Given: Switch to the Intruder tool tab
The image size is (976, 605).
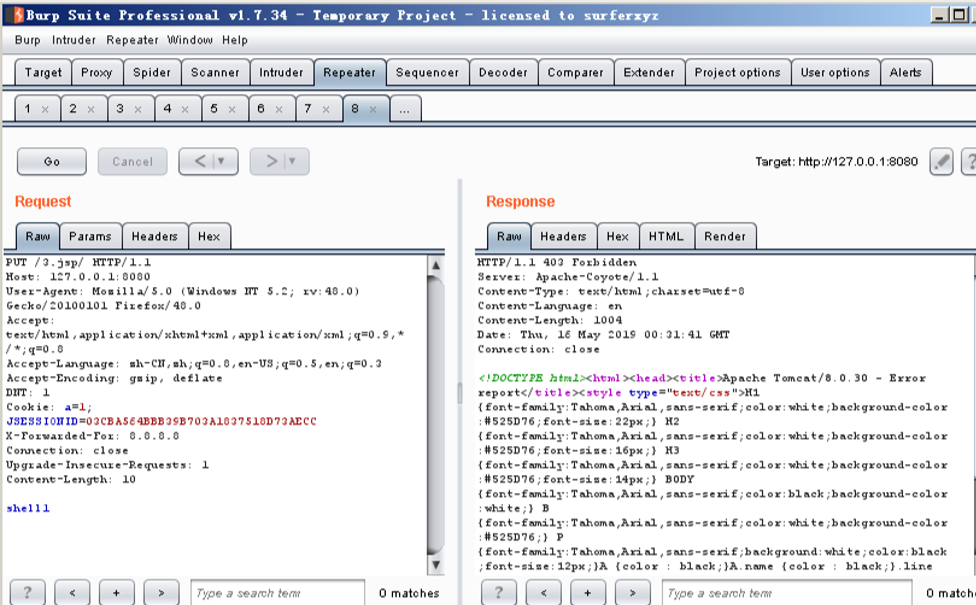Looking at the screenshot, I should click(281, 72).
